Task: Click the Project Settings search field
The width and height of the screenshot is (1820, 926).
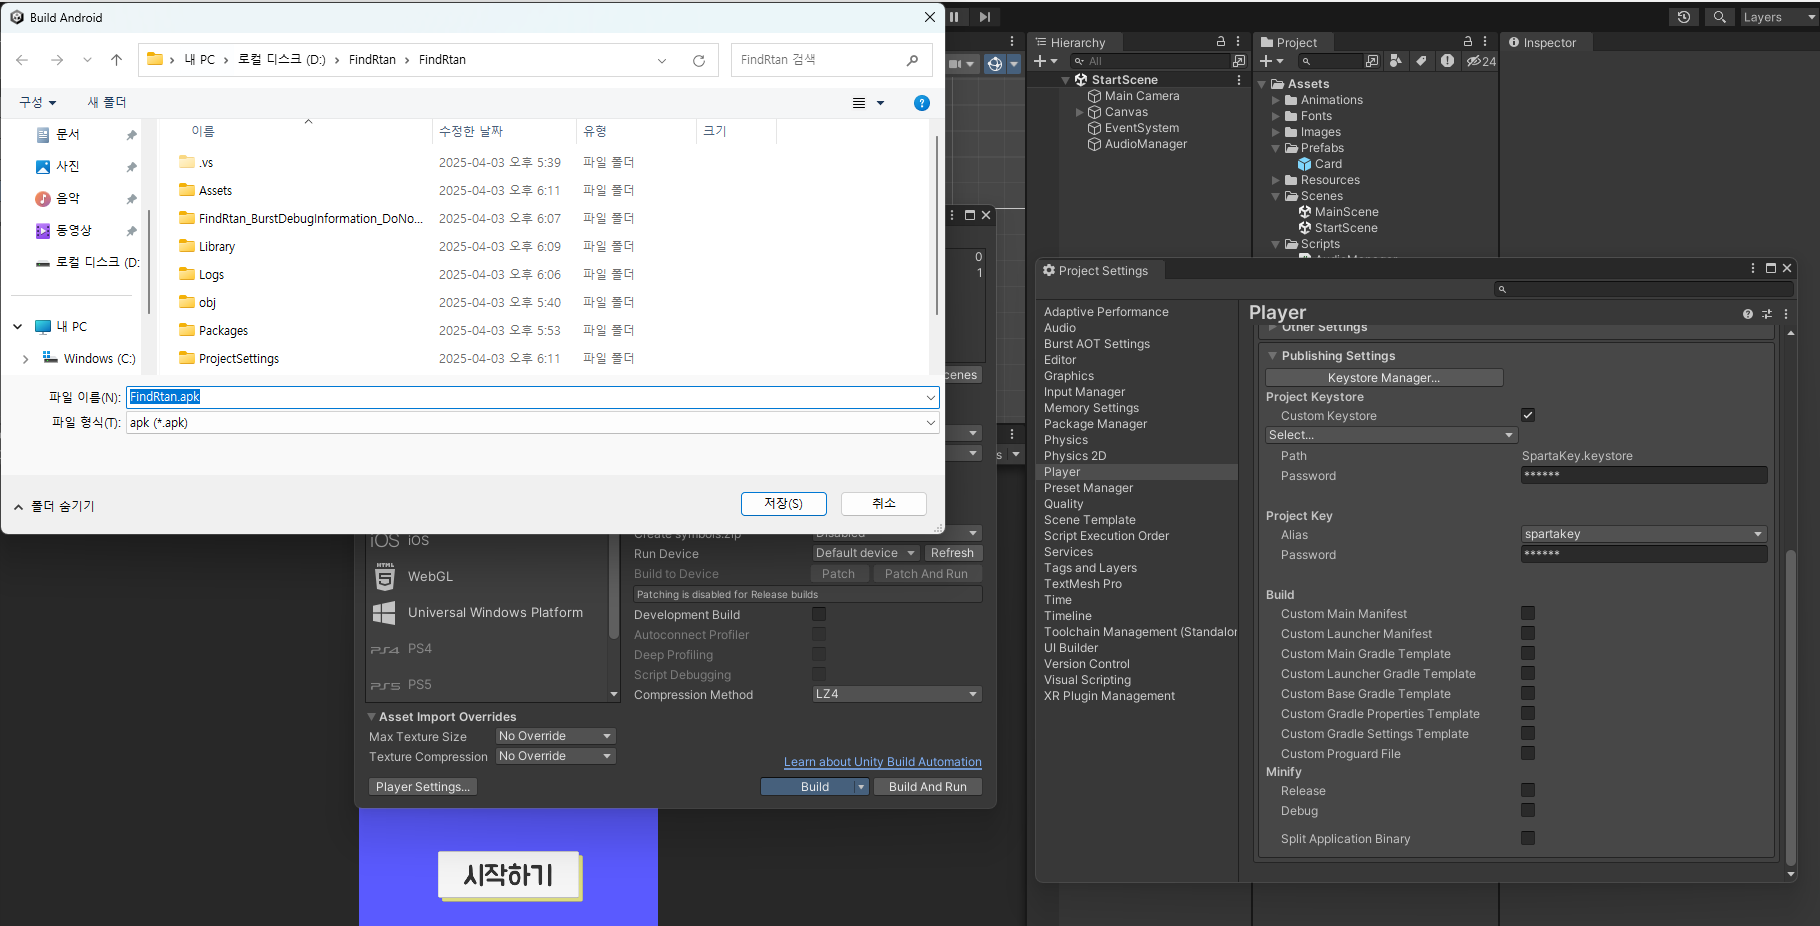Action: coord(1642,289)
